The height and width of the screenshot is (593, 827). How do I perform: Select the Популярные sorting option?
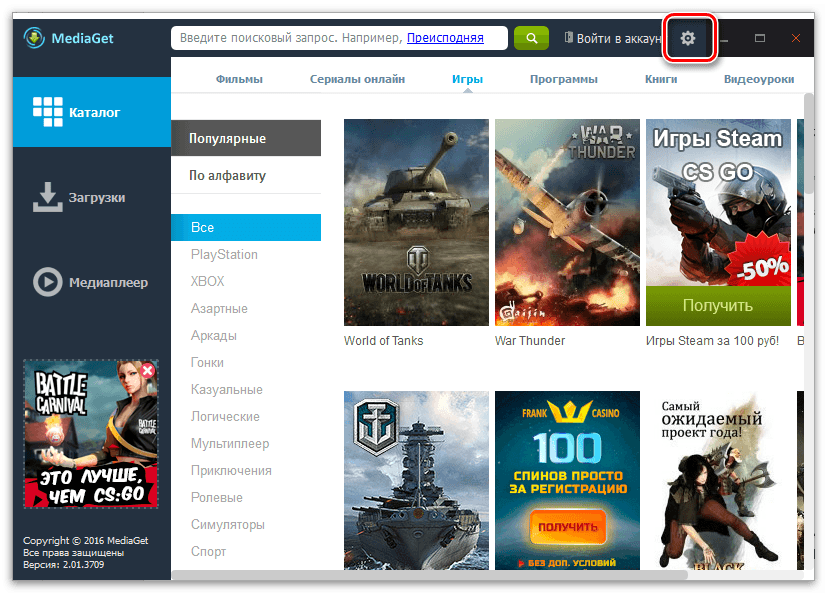click(246, 138)
